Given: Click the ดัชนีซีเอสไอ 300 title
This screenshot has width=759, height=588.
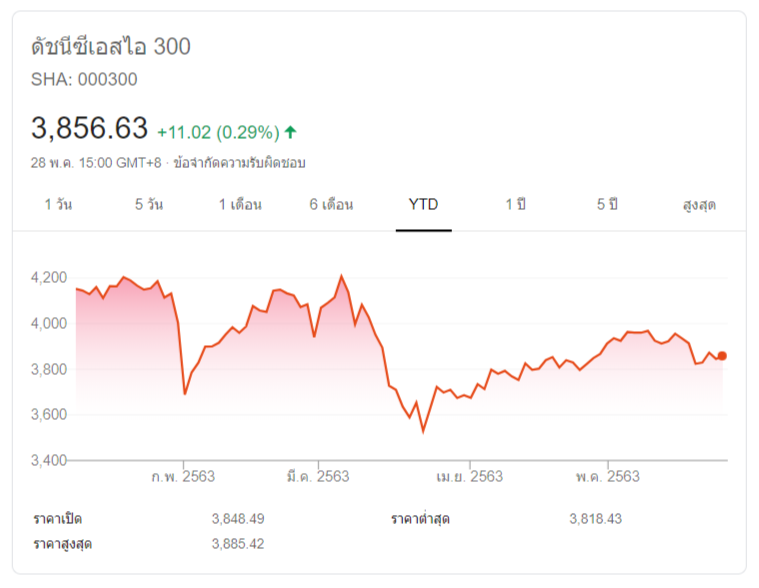Looking at the screenshot, I should [110, 46].
